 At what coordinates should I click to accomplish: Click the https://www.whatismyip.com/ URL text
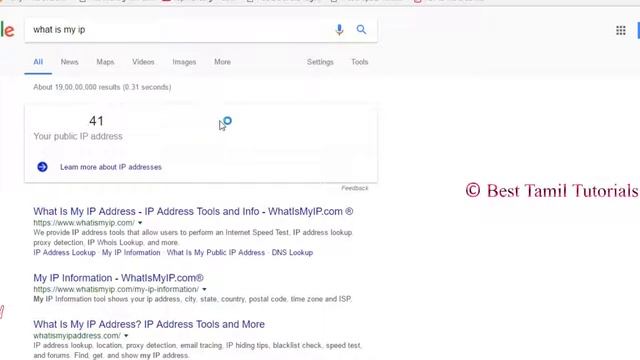84,223
